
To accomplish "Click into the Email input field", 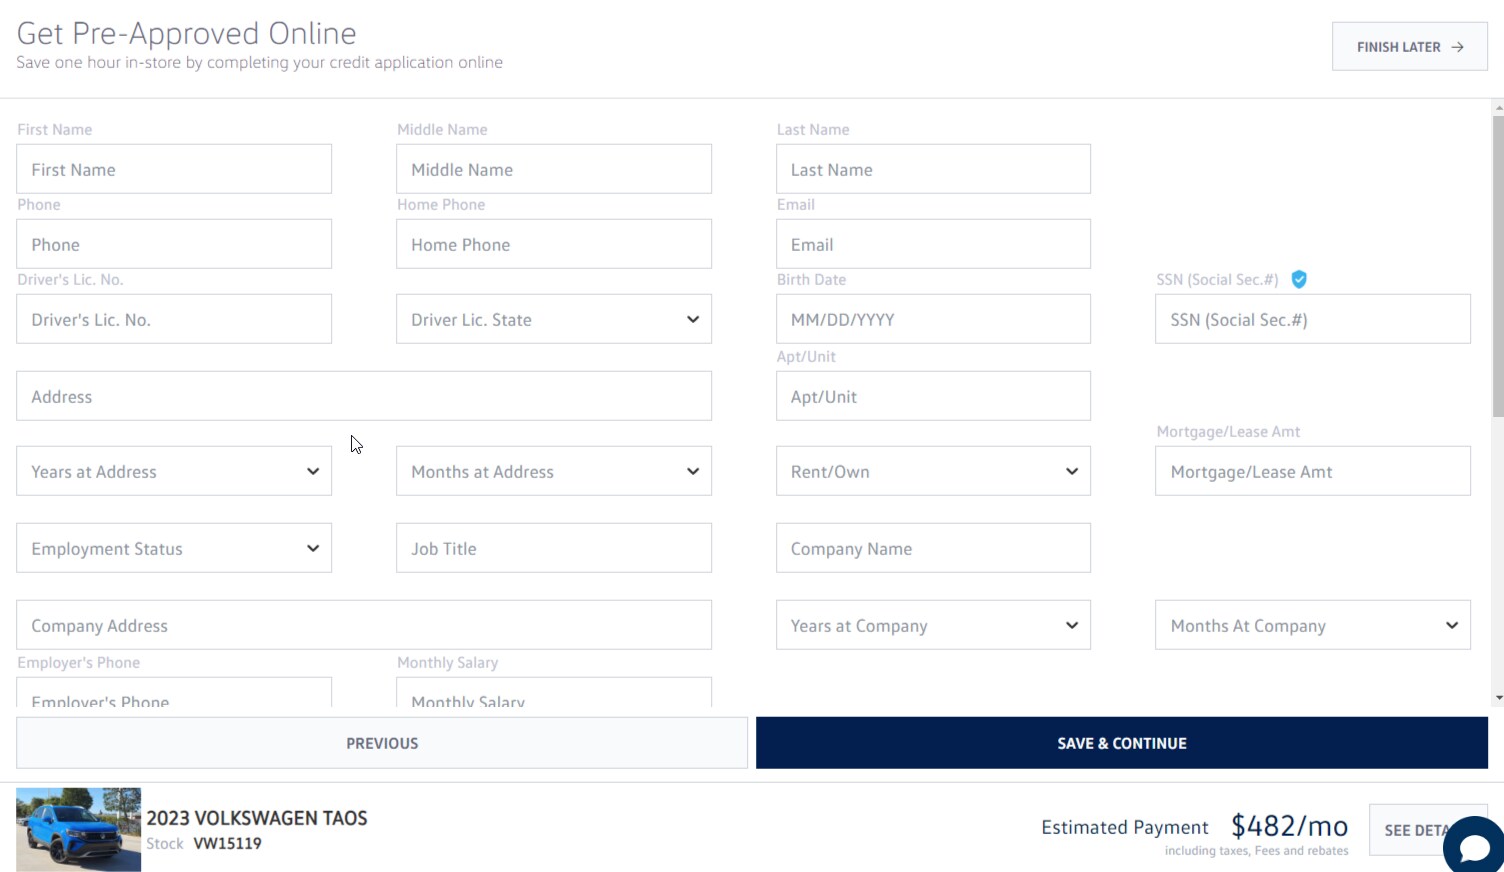I will click(x=933, y=245).
